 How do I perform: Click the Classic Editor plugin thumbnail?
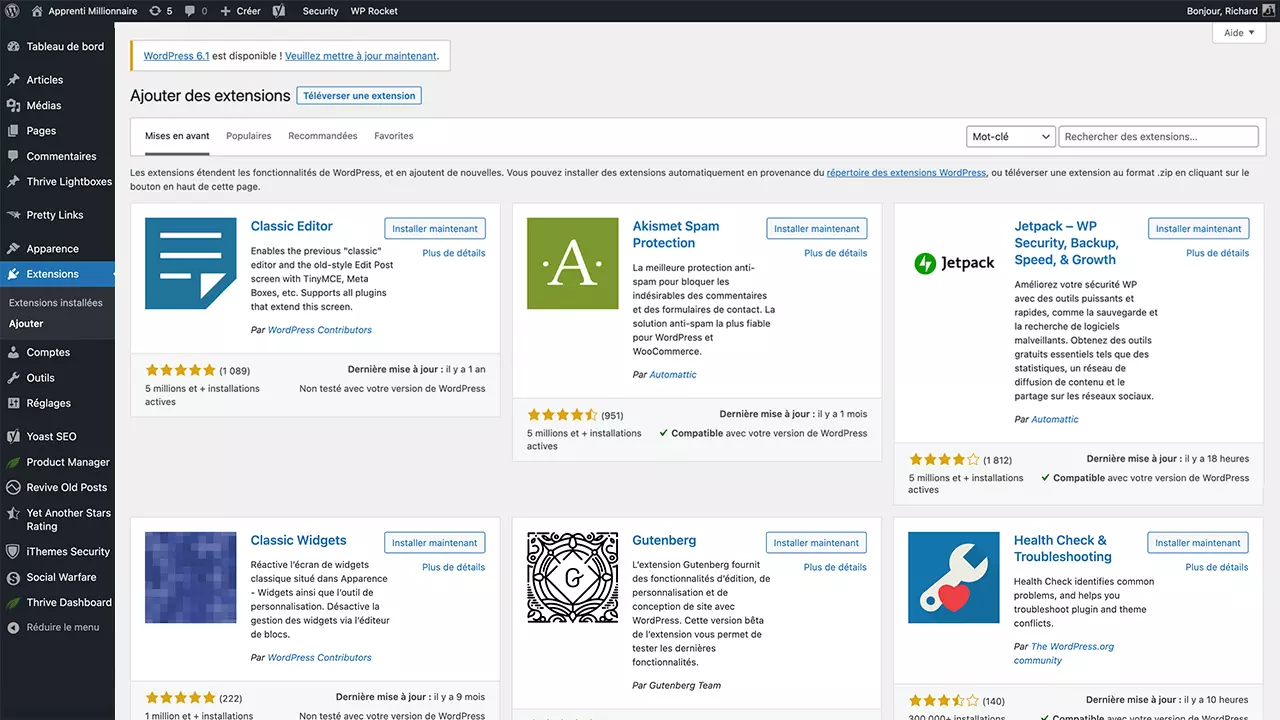point(191,264)
